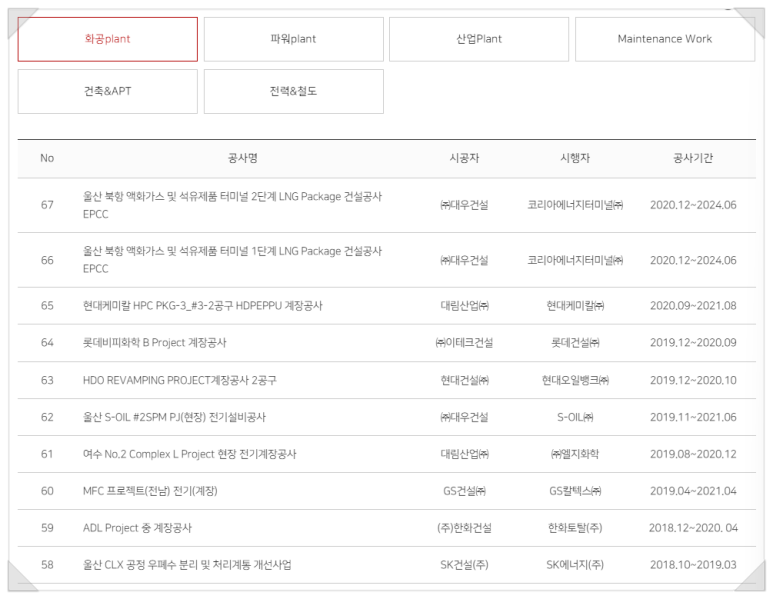Click 코리아에너지터미널㈜ in row 66
The height and width of the screenshot is (599, 773).
tap(575, 260)
